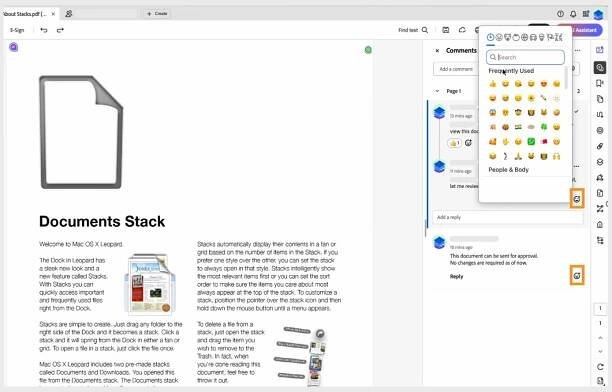Screen dimensions: 612x392
Task: Click the save icon in toolbar
Action: point(446,30)
